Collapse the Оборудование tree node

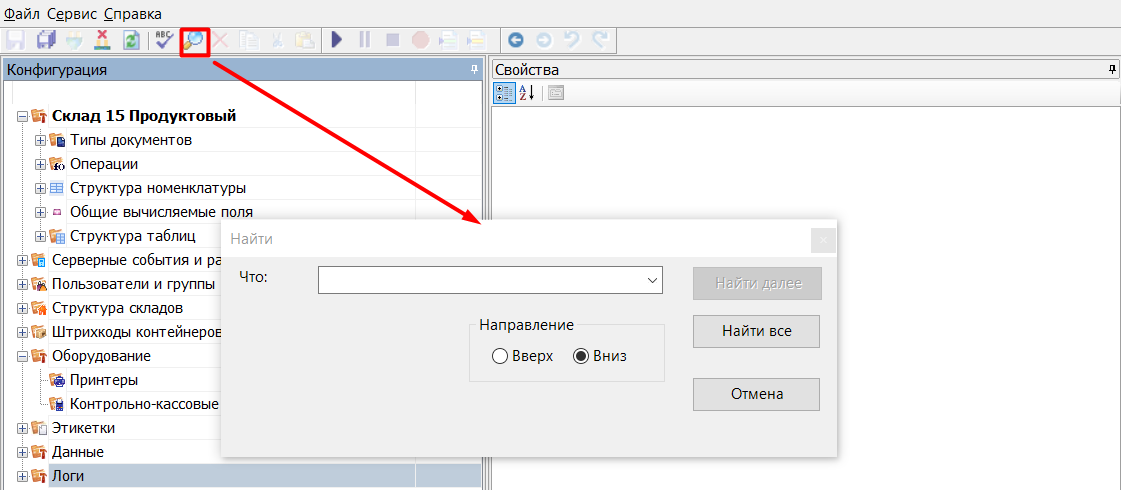[x=22, y=356]
